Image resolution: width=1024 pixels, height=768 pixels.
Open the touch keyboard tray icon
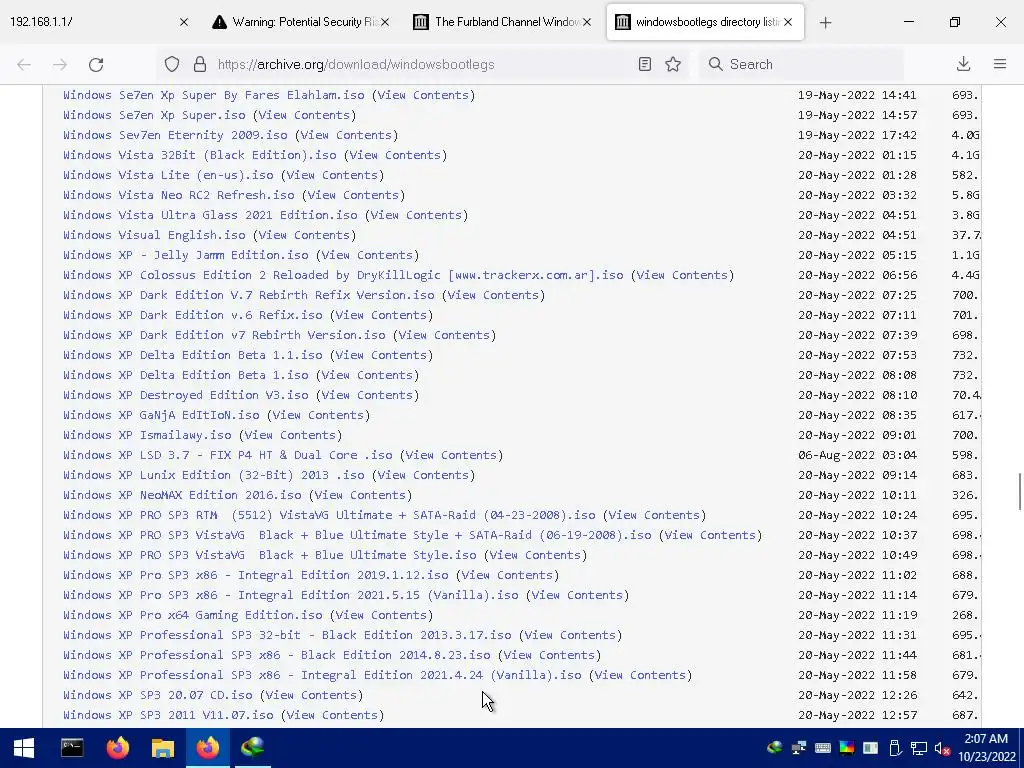[x=822, y=748]
